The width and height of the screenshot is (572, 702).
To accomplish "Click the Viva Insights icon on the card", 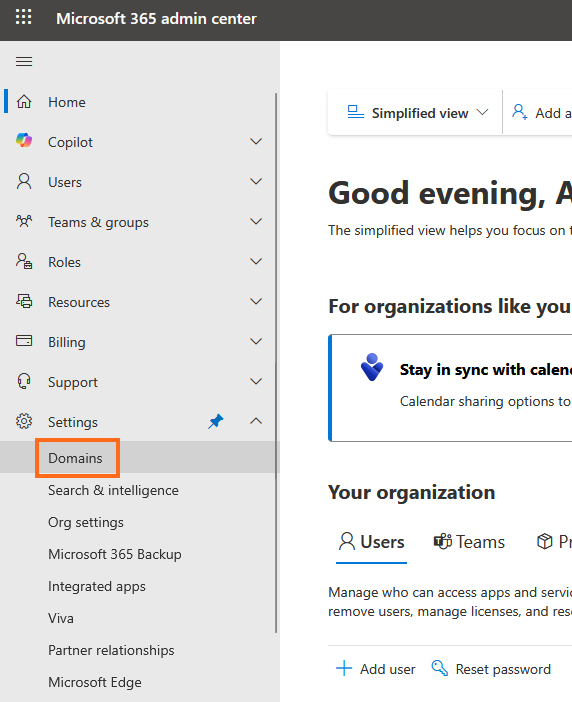I will point(372,367).
